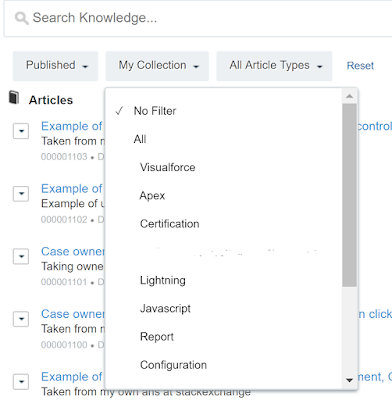
Task: Click the scrollbar up arrow in dropdown
Action: pyautogui.click(x=349, y=96)
